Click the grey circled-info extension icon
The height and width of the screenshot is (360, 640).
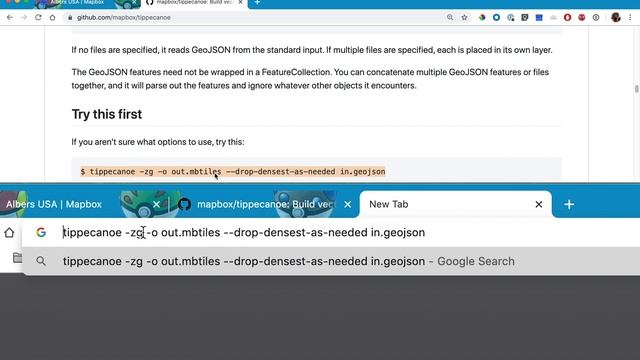[596, 17]
